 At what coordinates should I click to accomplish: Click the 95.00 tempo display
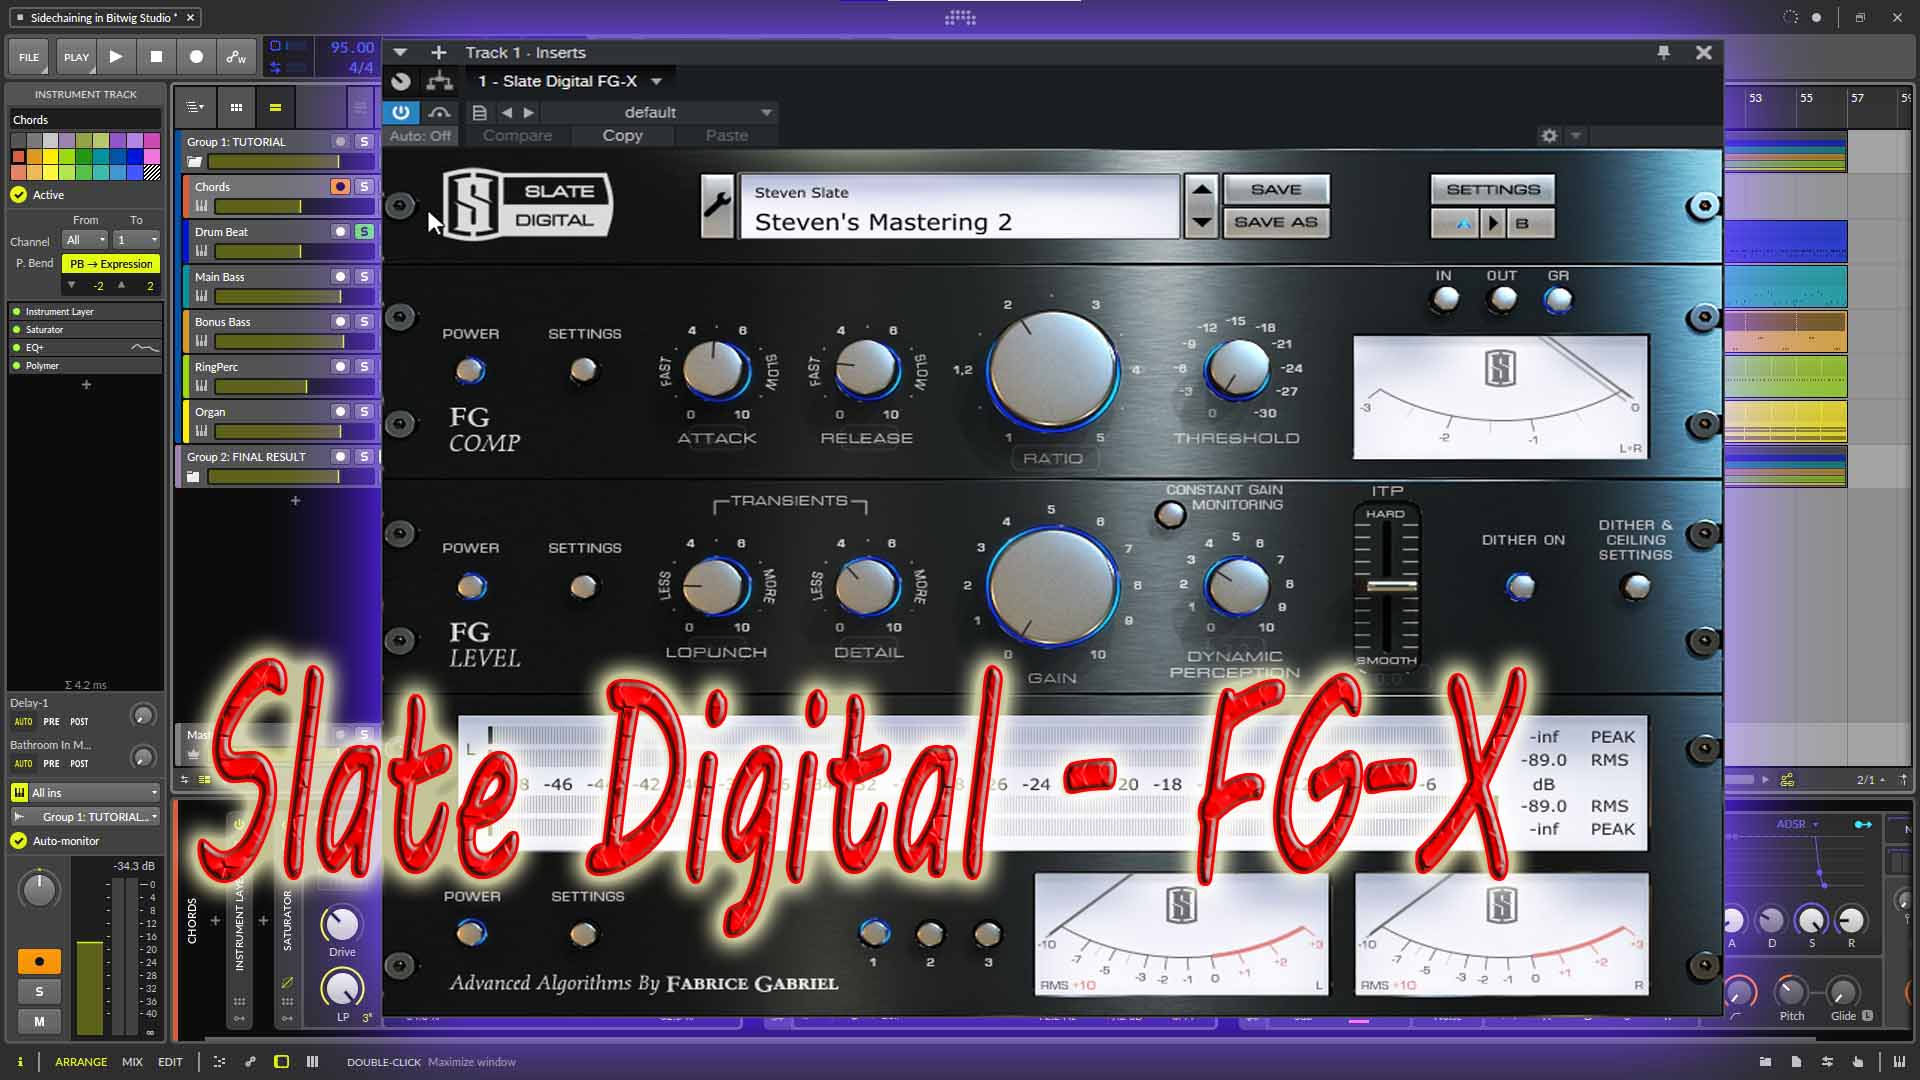(351, 46)
